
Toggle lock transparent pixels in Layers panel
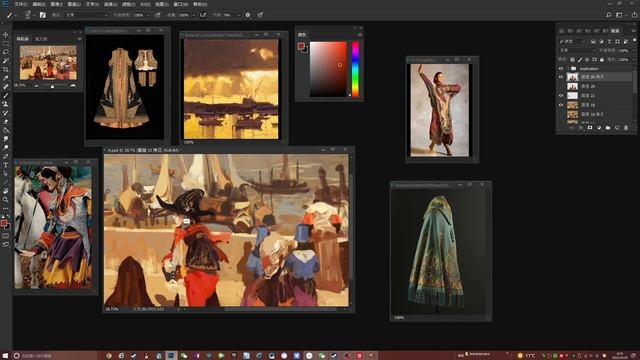[572, 60]
